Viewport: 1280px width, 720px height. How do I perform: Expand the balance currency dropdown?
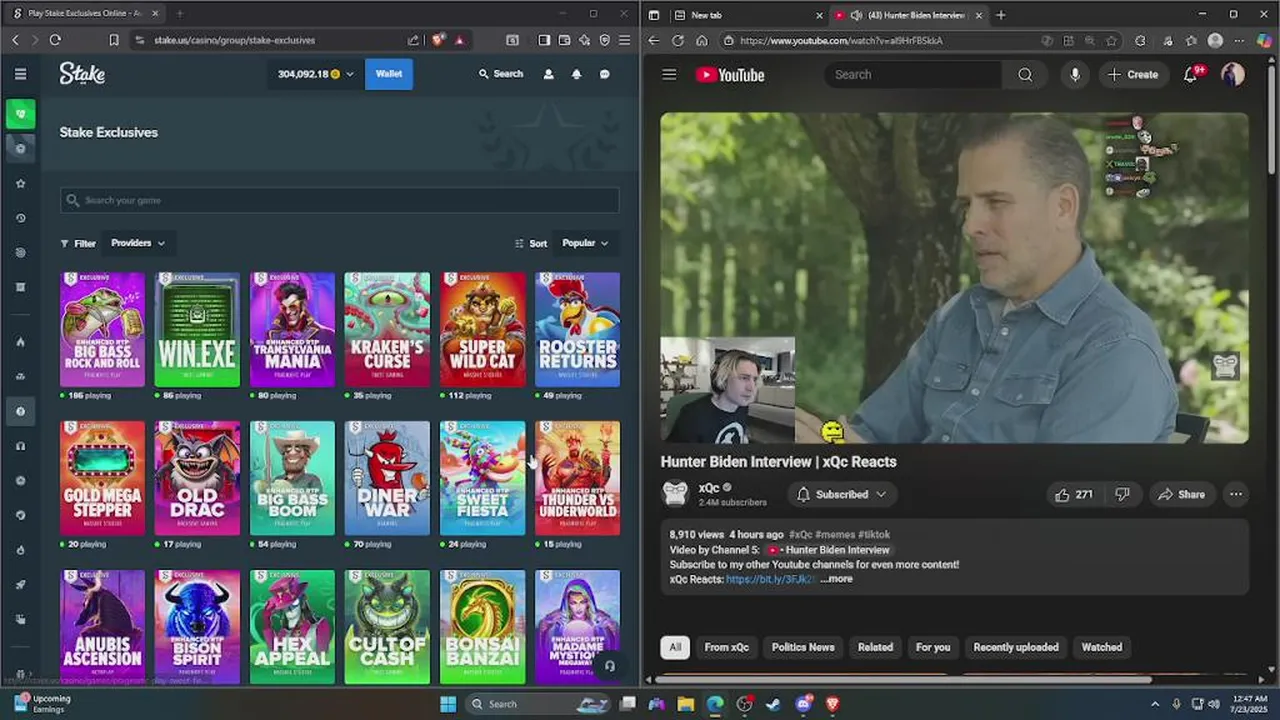click(x=349, y=74)
